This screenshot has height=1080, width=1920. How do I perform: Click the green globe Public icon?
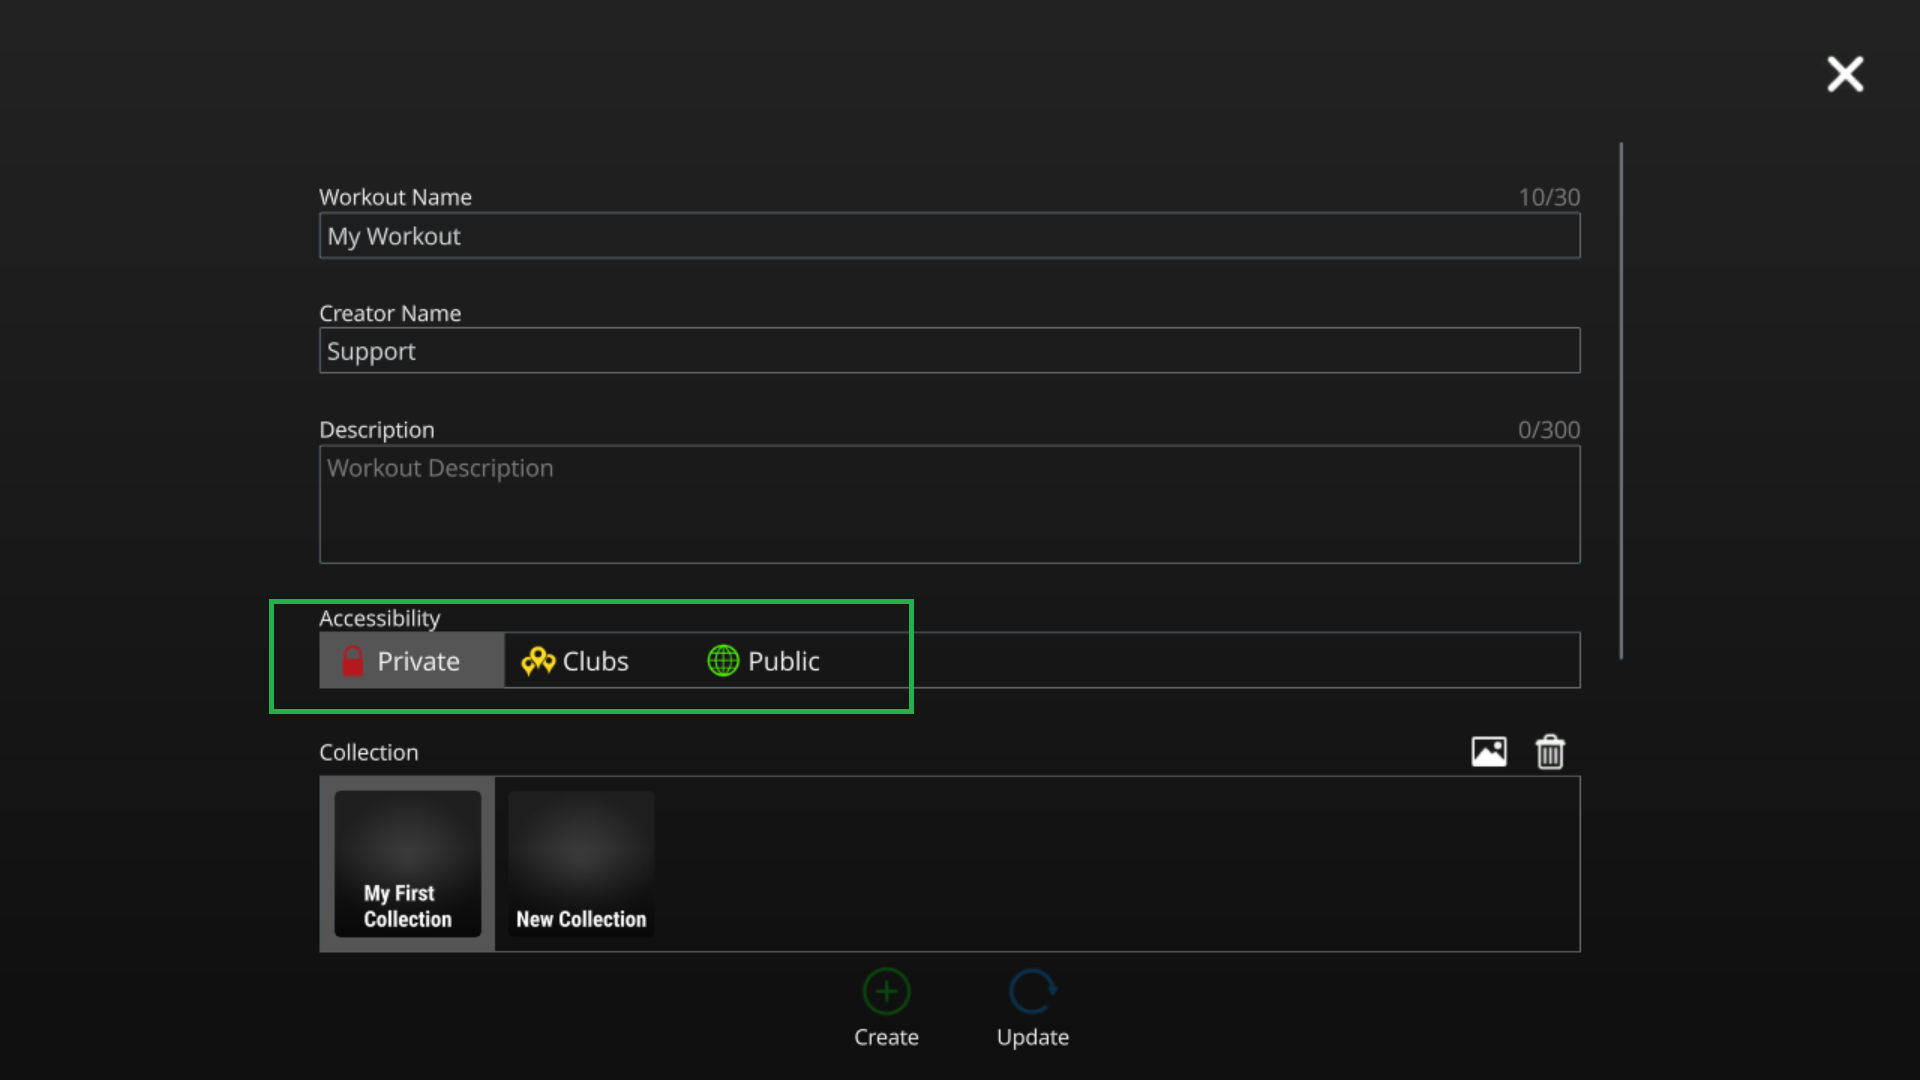click(x=723, y=661)
